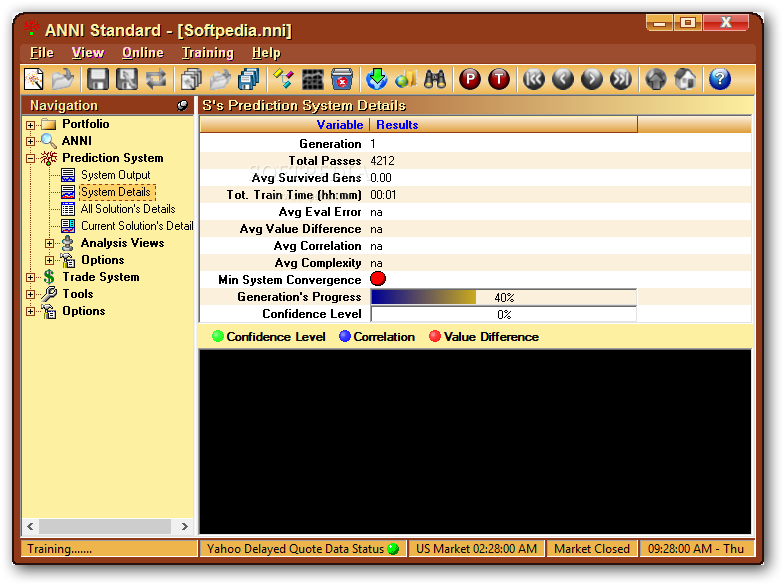The image size is (784, 585).
Task: Click the up arrow navigation icon
Action: (x=656, y=79)
